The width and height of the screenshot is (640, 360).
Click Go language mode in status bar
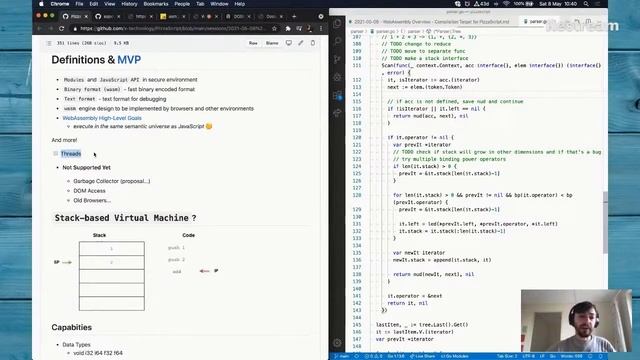pos(552,356)
